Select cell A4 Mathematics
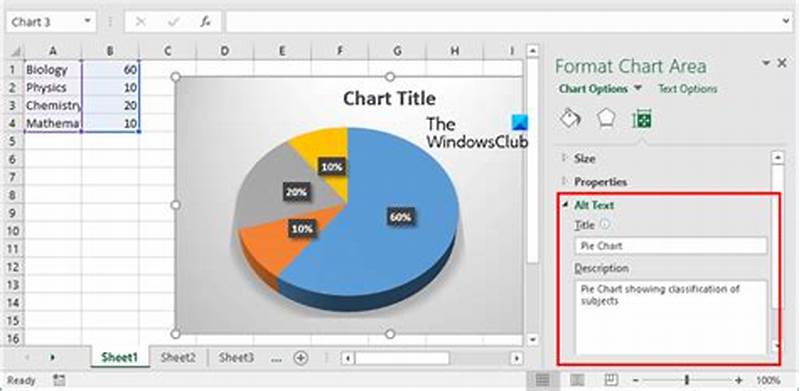Screen dimensions: 800x391 53,123
